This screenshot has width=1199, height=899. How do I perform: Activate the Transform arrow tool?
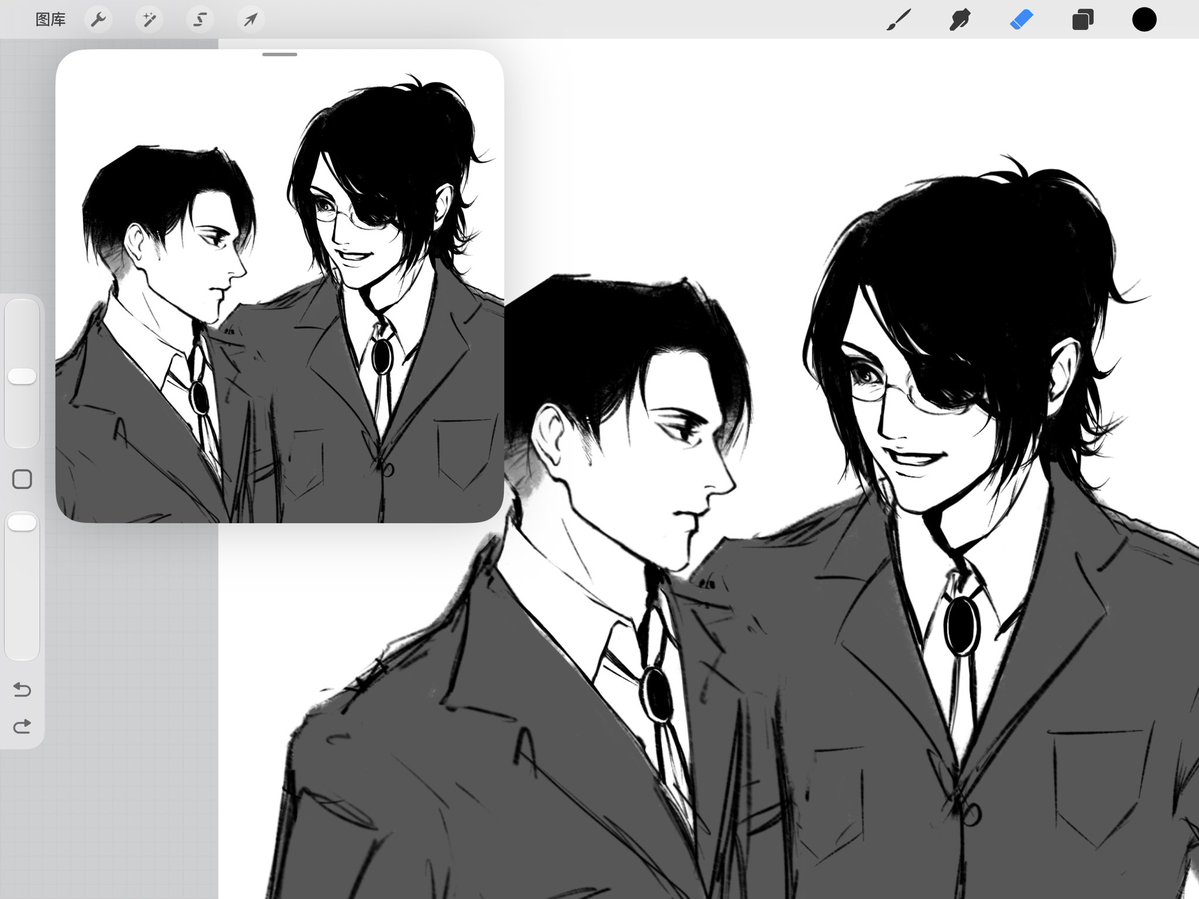251,19
